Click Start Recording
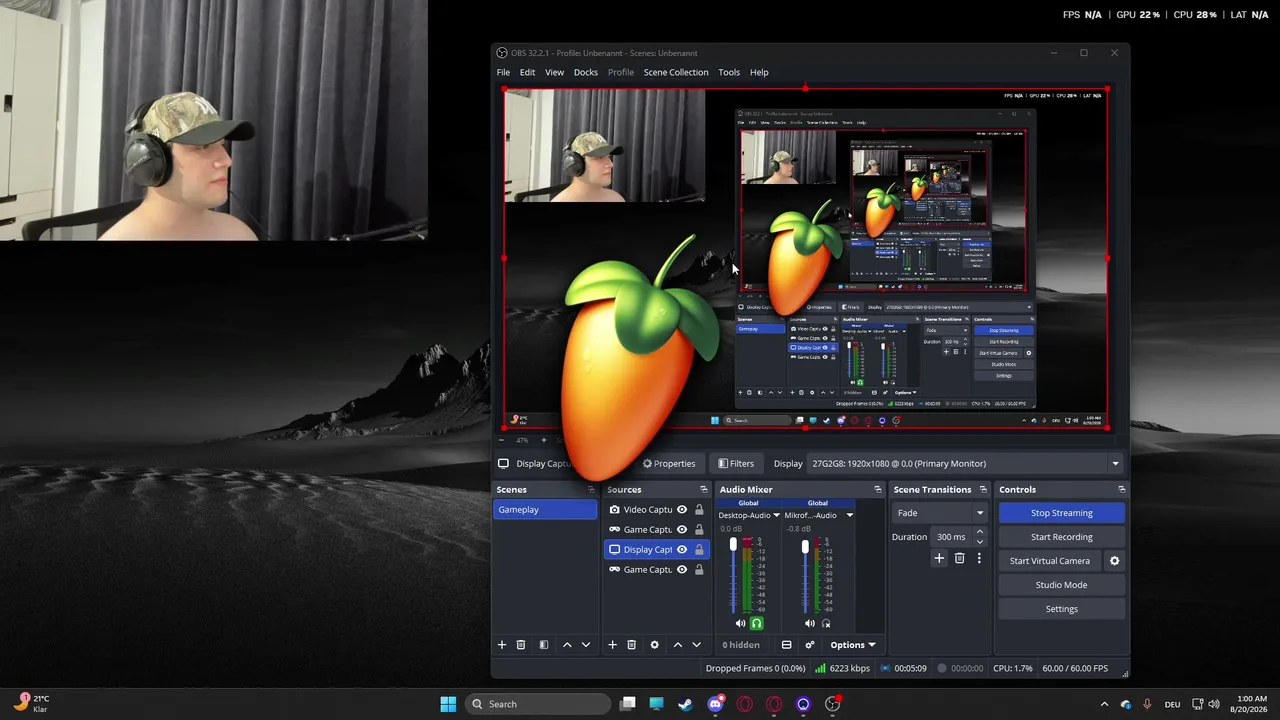This screenshot has width=1280, height=720. tap(1061, 537)
